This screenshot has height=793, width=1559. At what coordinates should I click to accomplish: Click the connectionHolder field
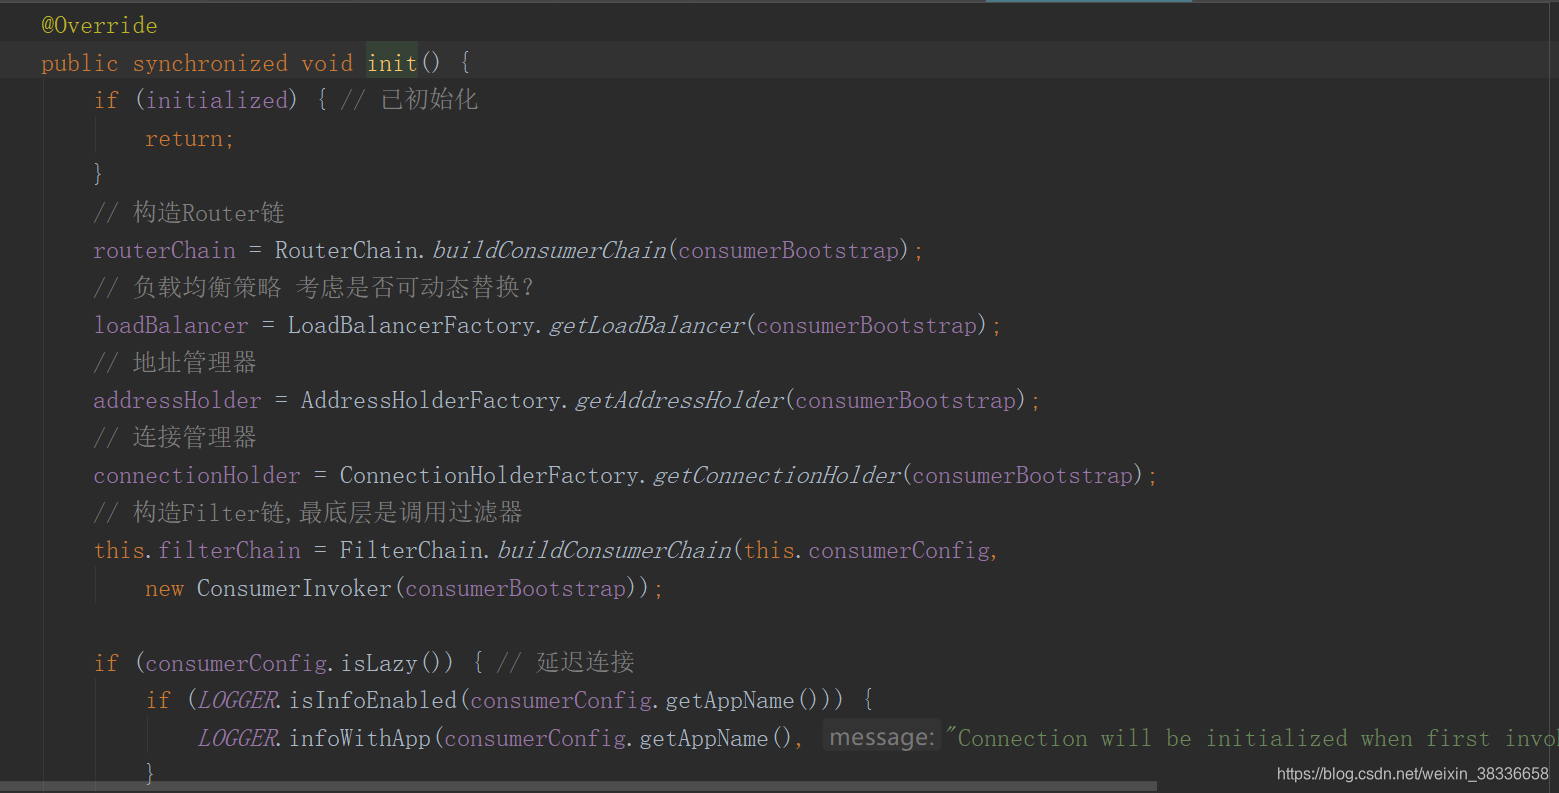click(197, 475)
